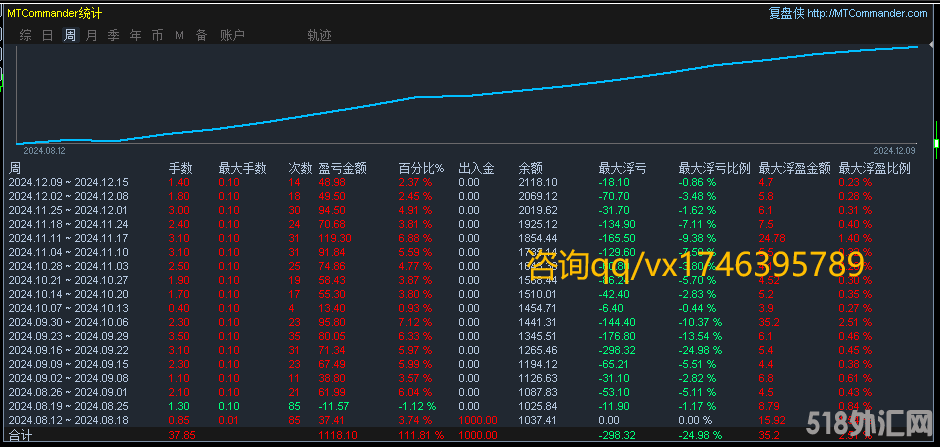The height and width of the screenshot is (447, 940).
Task: Click the 盈亏金额 column header
Action: pyautogui.click(x=342, y=168)
